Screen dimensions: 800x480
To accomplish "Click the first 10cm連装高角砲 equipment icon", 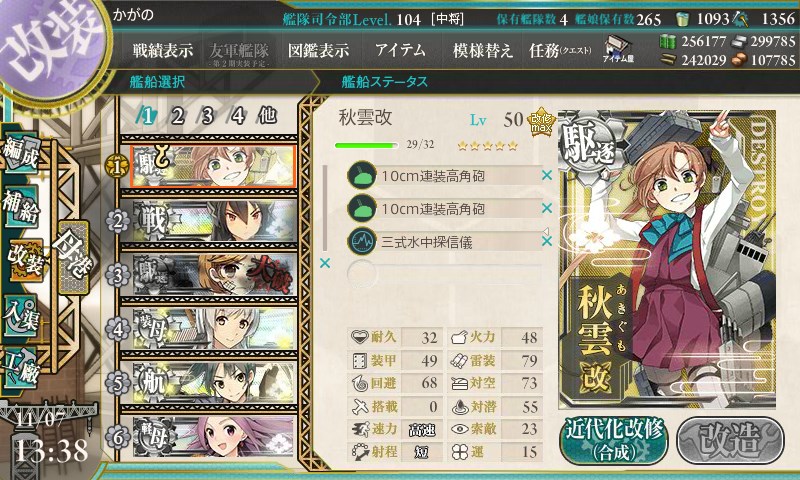I will pos(362,175).
